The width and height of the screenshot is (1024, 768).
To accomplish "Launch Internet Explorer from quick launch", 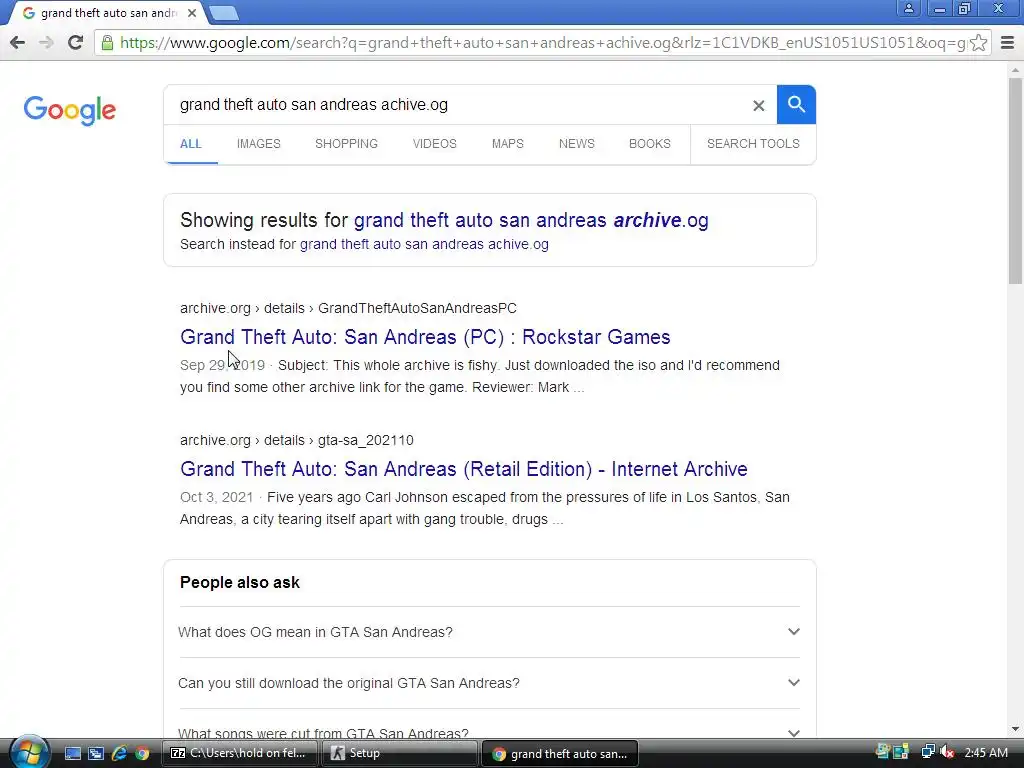I will [119, 754].
